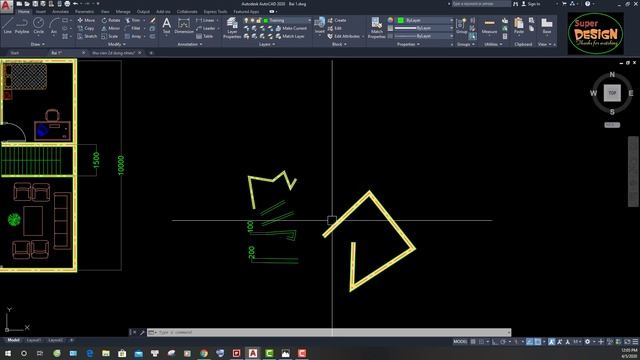Toggle object snap in status bar
640x360 pixels.
538,342
